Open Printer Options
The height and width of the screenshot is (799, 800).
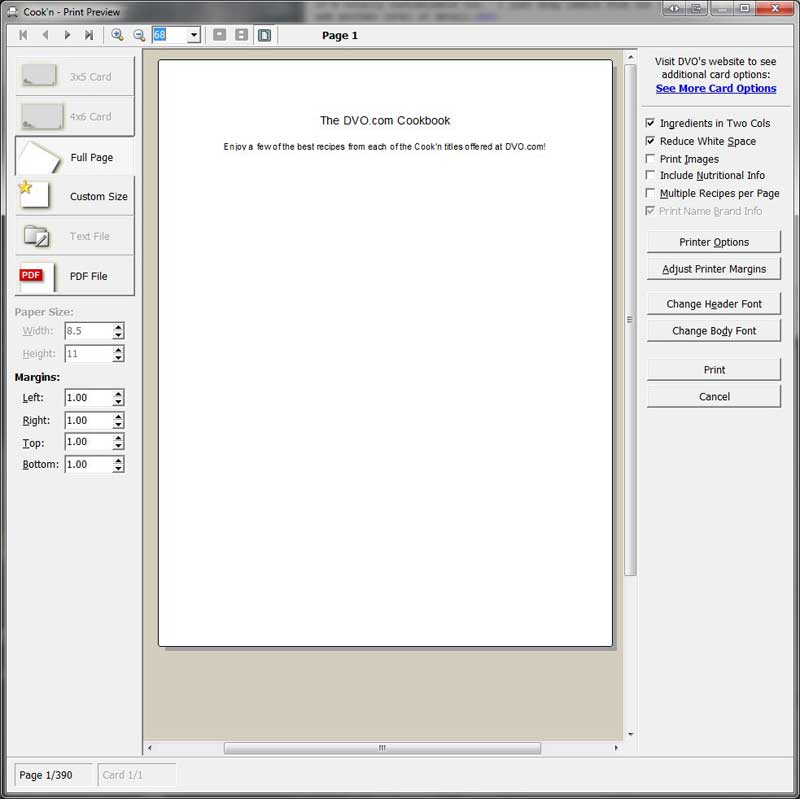[714, 242]
